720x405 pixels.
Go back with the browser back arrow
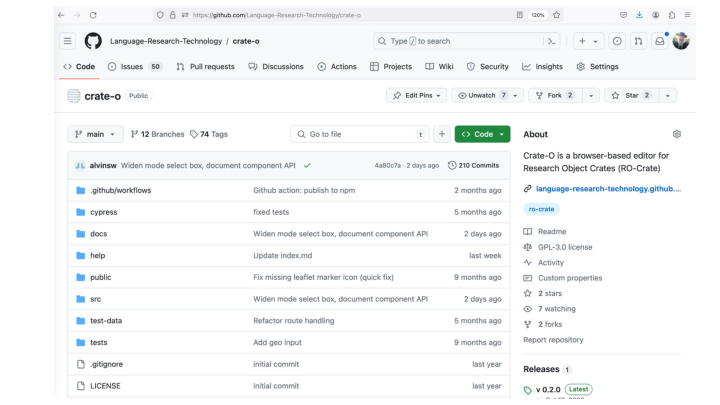(61, 15)
